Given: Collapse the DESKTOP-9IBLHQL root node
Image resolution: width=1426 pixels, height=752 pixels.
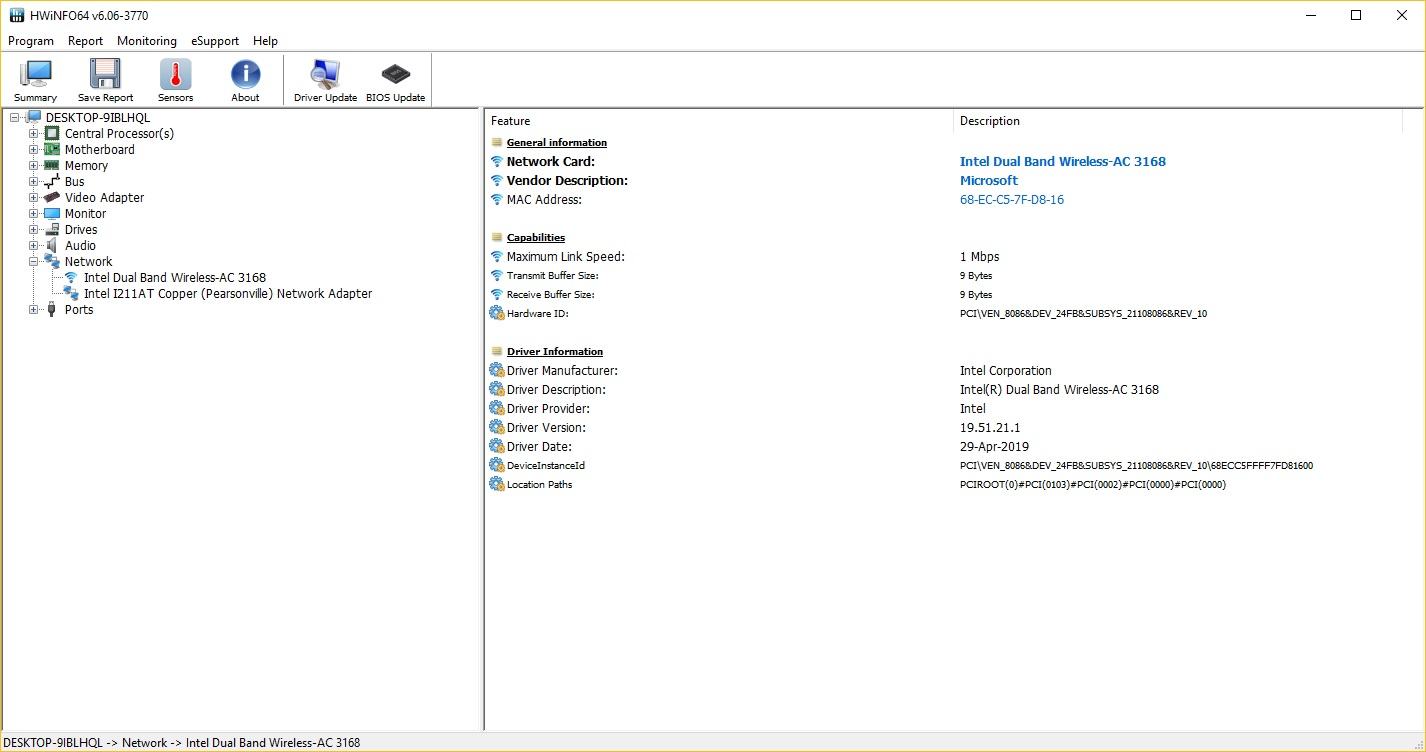Looking at the screenshot, I should 15,117.
